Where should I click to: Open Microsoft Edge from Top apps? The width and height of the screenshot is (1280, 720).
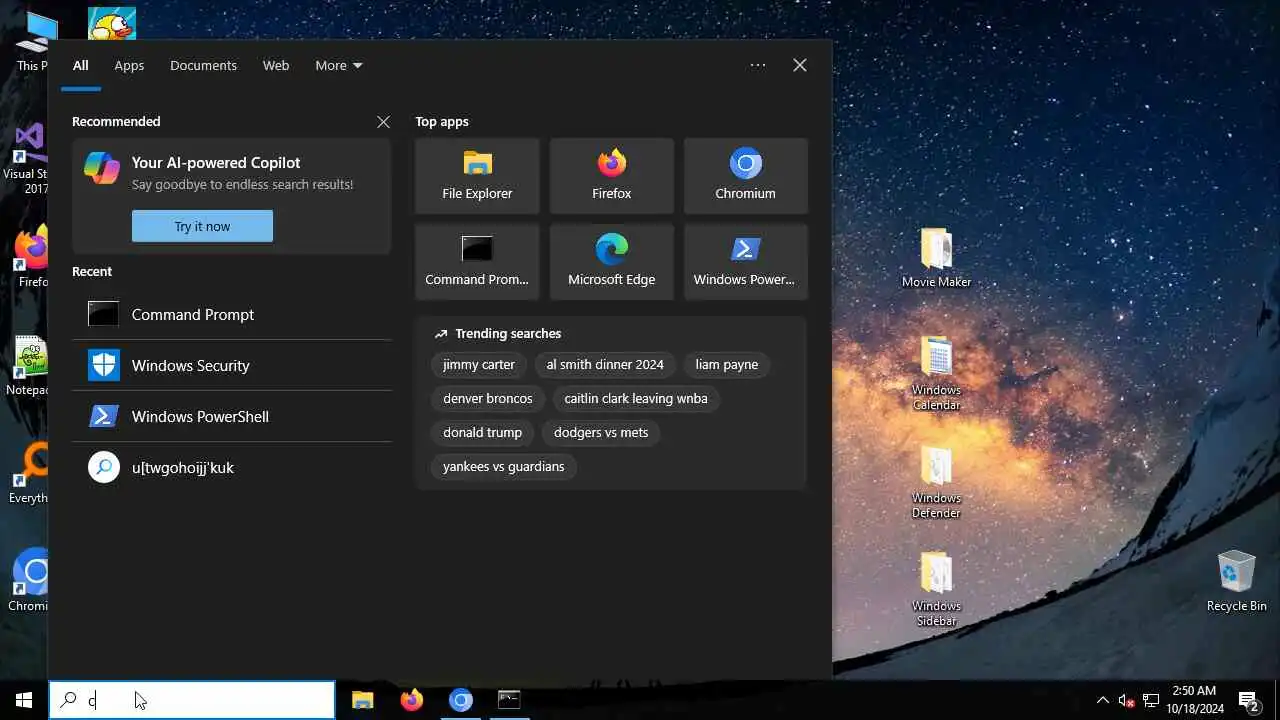coord(611,262)
